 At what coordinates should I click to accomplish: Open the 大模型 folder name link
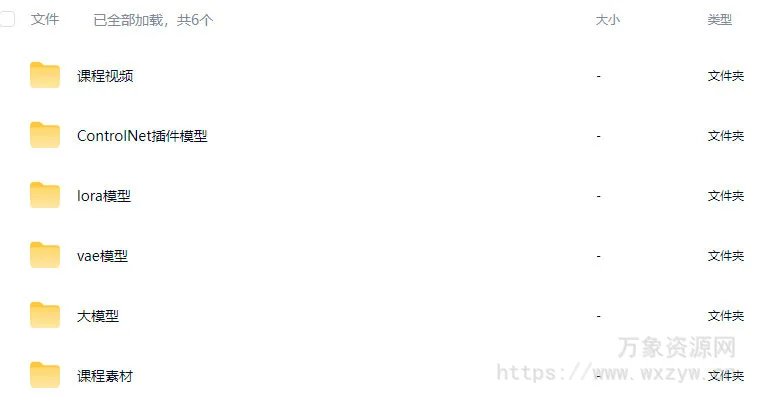pyautogui.click(x=98, y=316)
